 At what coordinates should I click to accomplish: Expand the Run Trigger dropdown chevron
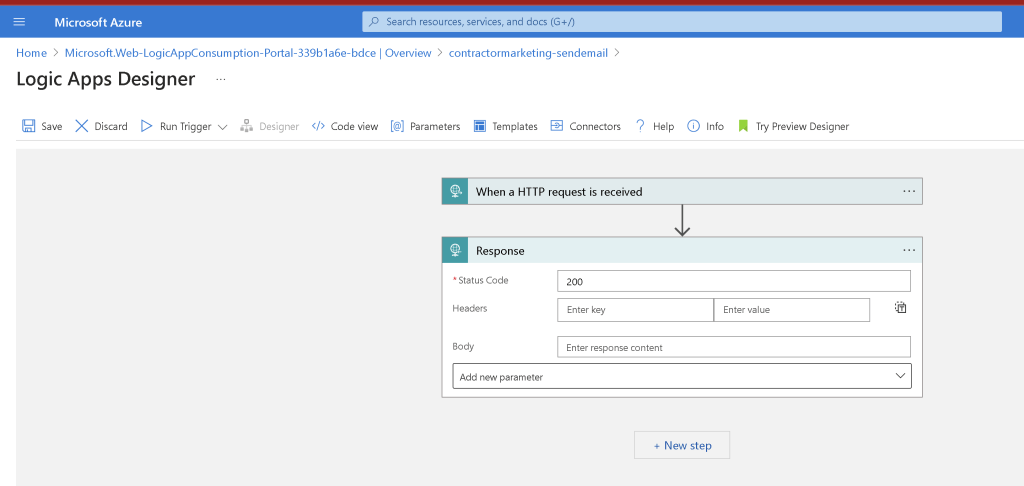(222, 127)
